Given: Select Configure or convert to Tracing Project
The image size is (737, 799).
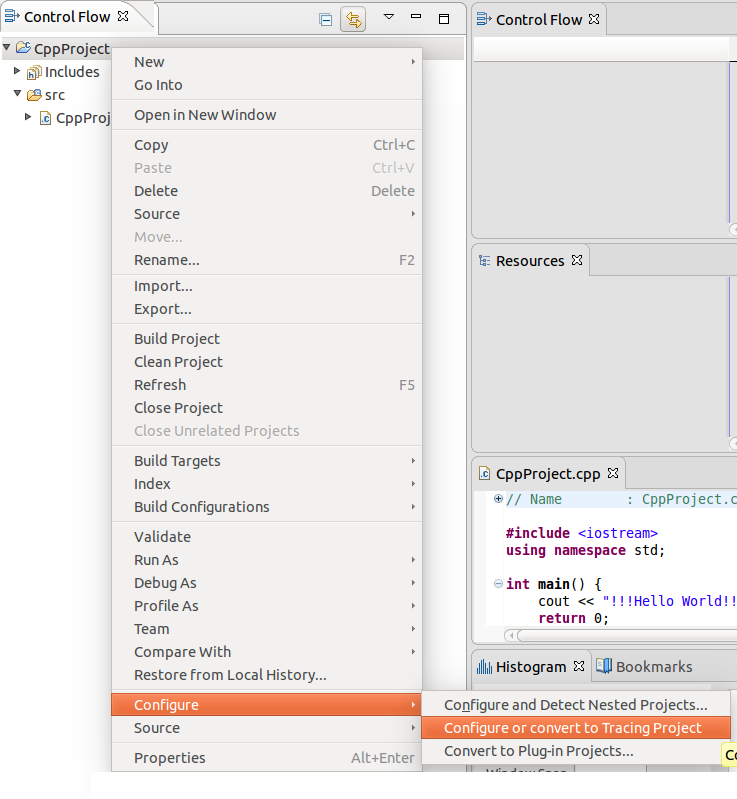Looking at the screenshot, I should coord(572,728).
